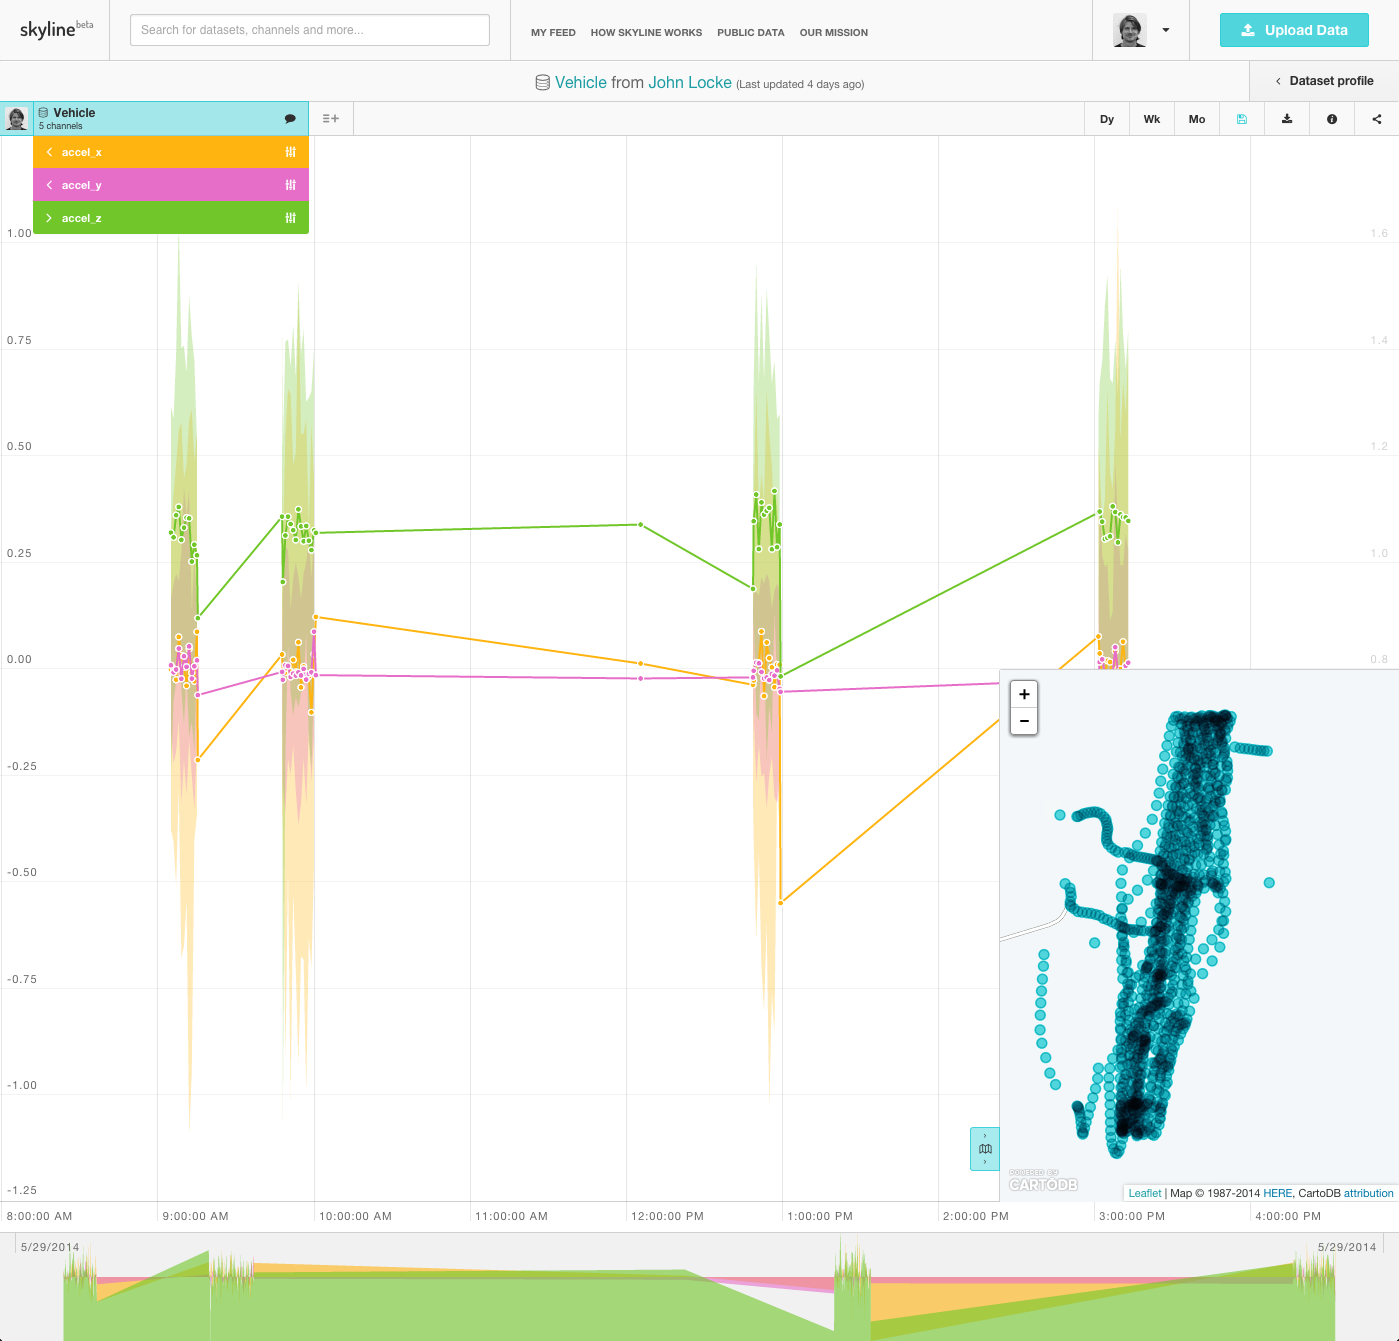Open the user account dropdown arrow
This screenshot has width=1399, height=1341.
[1166, 30]
